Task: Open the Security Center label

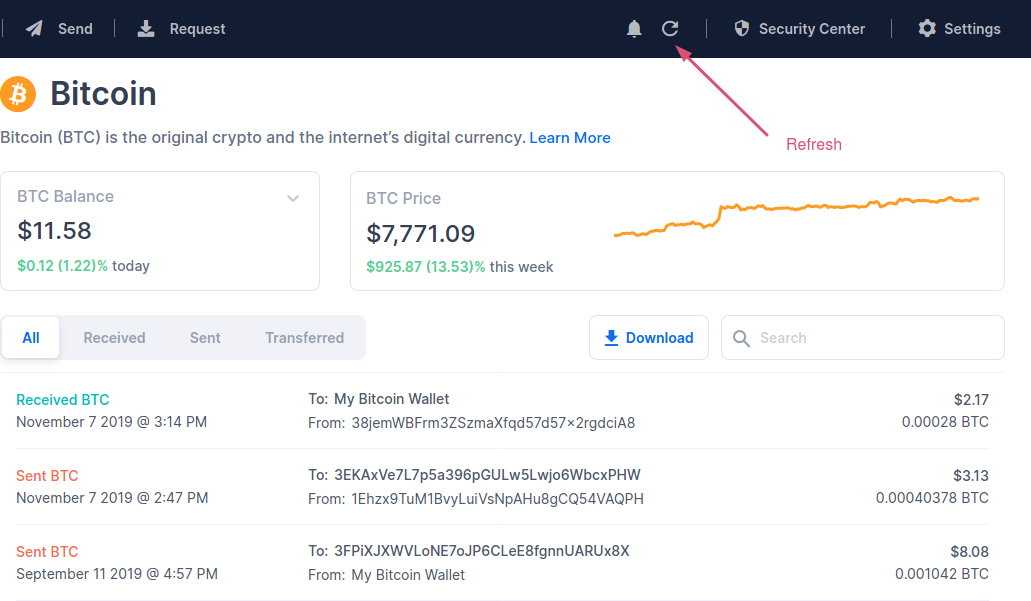Action: pos(812,29)
